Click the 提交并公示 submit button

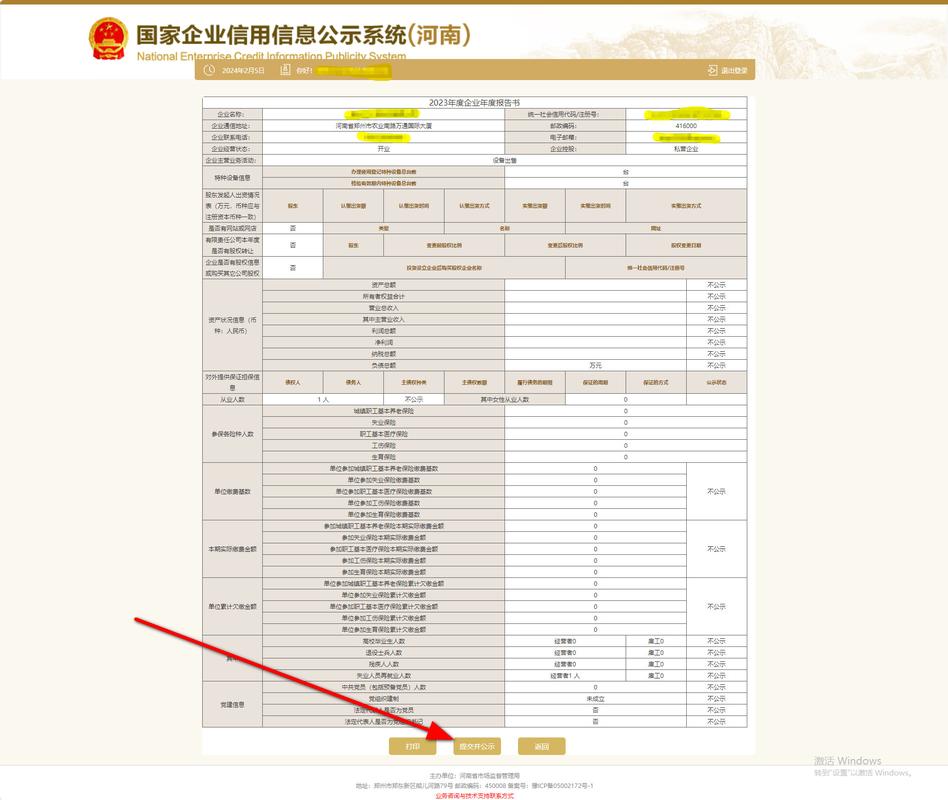478,746
